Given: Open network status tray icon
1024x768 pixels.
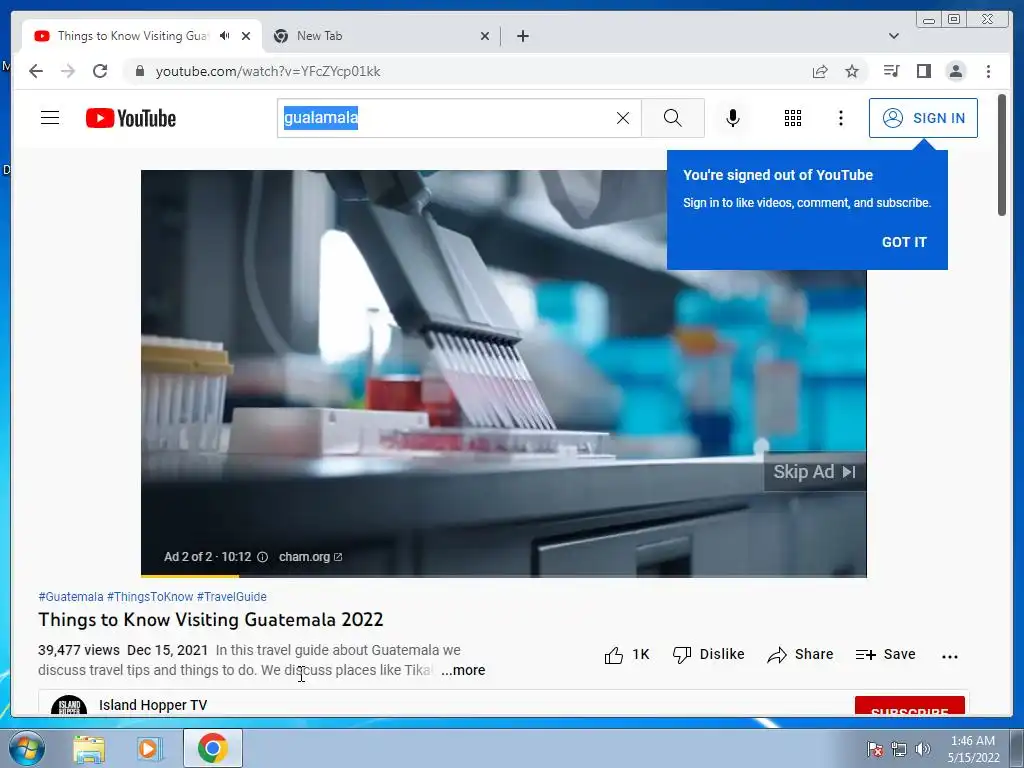Looking at the screenshot, I should pos(899,749).
